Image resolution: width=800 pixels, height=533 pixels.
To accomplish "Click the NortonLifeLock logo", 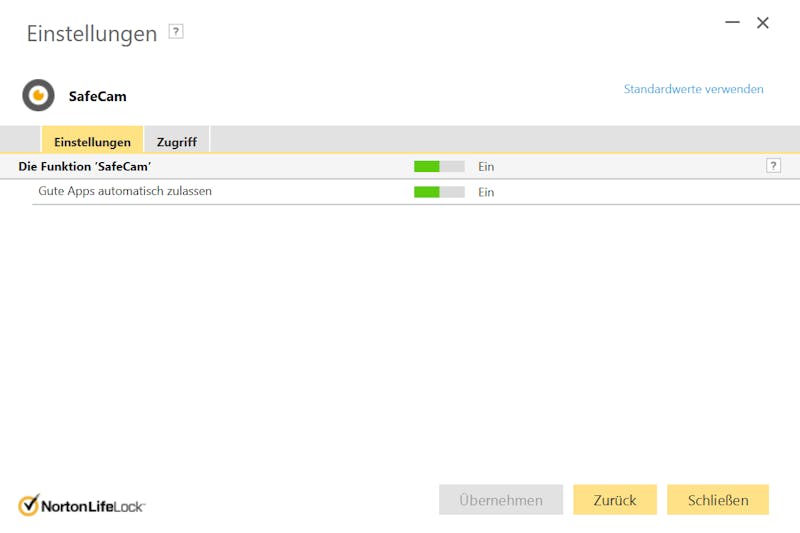I will pos(82,505).
